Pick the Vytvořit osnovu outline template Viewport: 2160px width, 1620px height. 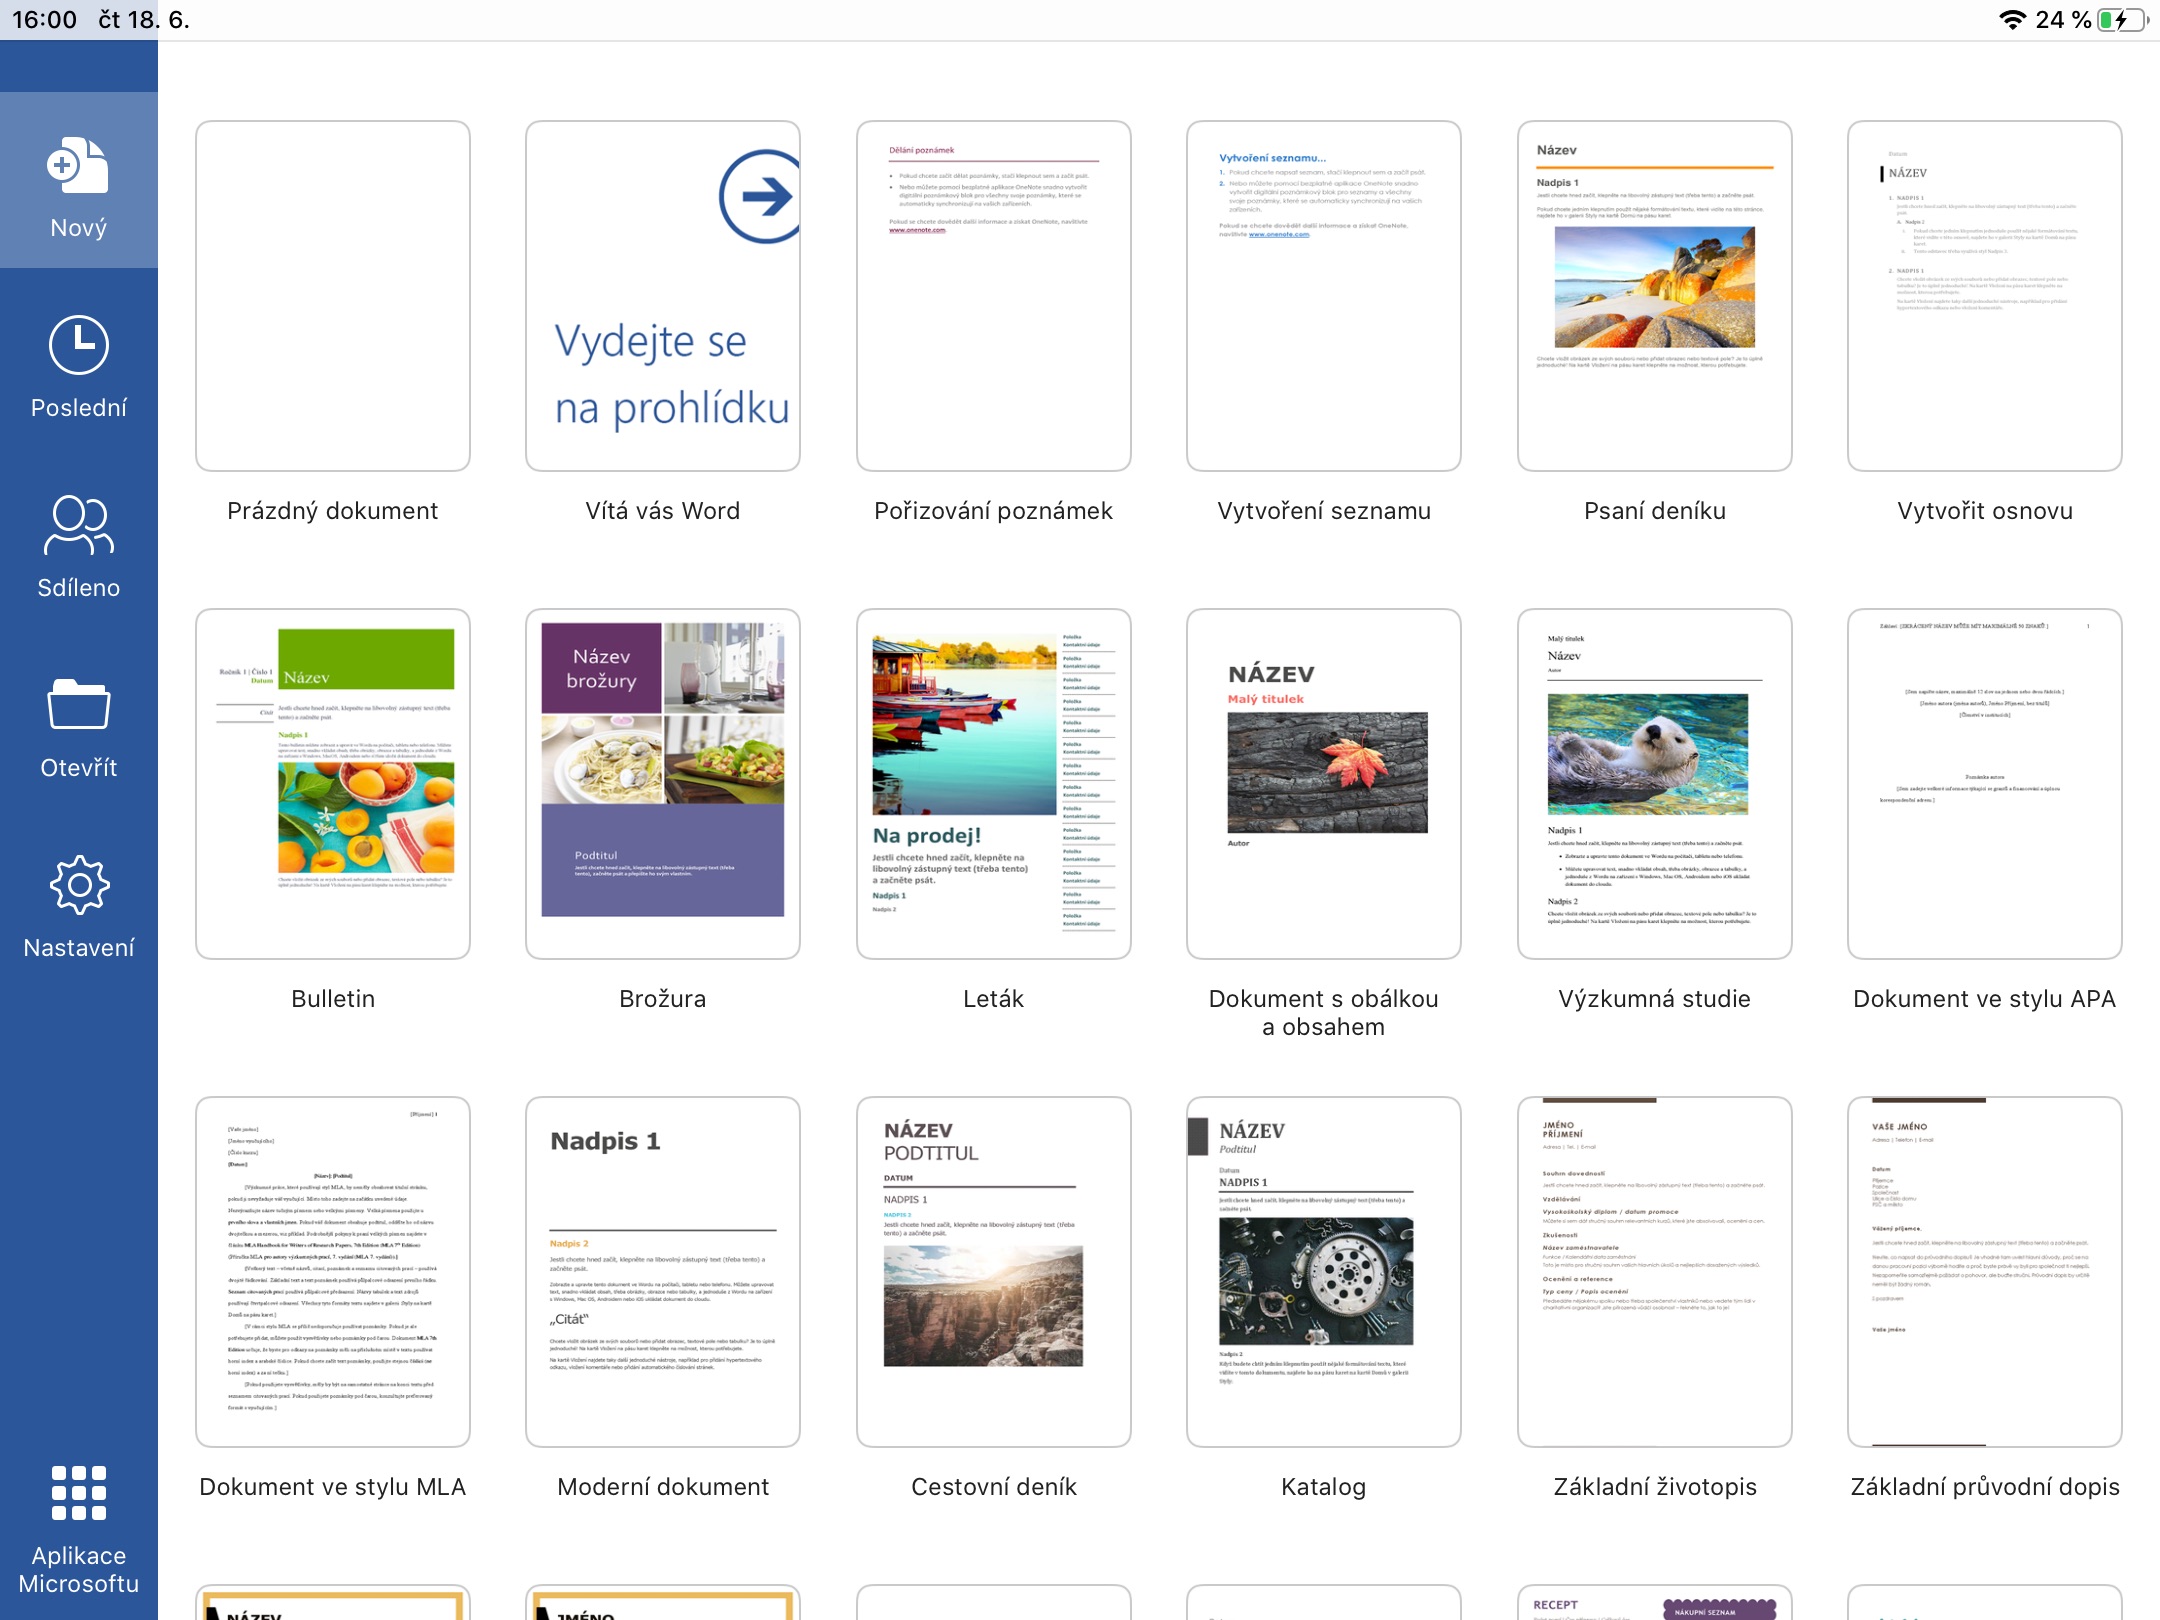(x=1984, y=296)
